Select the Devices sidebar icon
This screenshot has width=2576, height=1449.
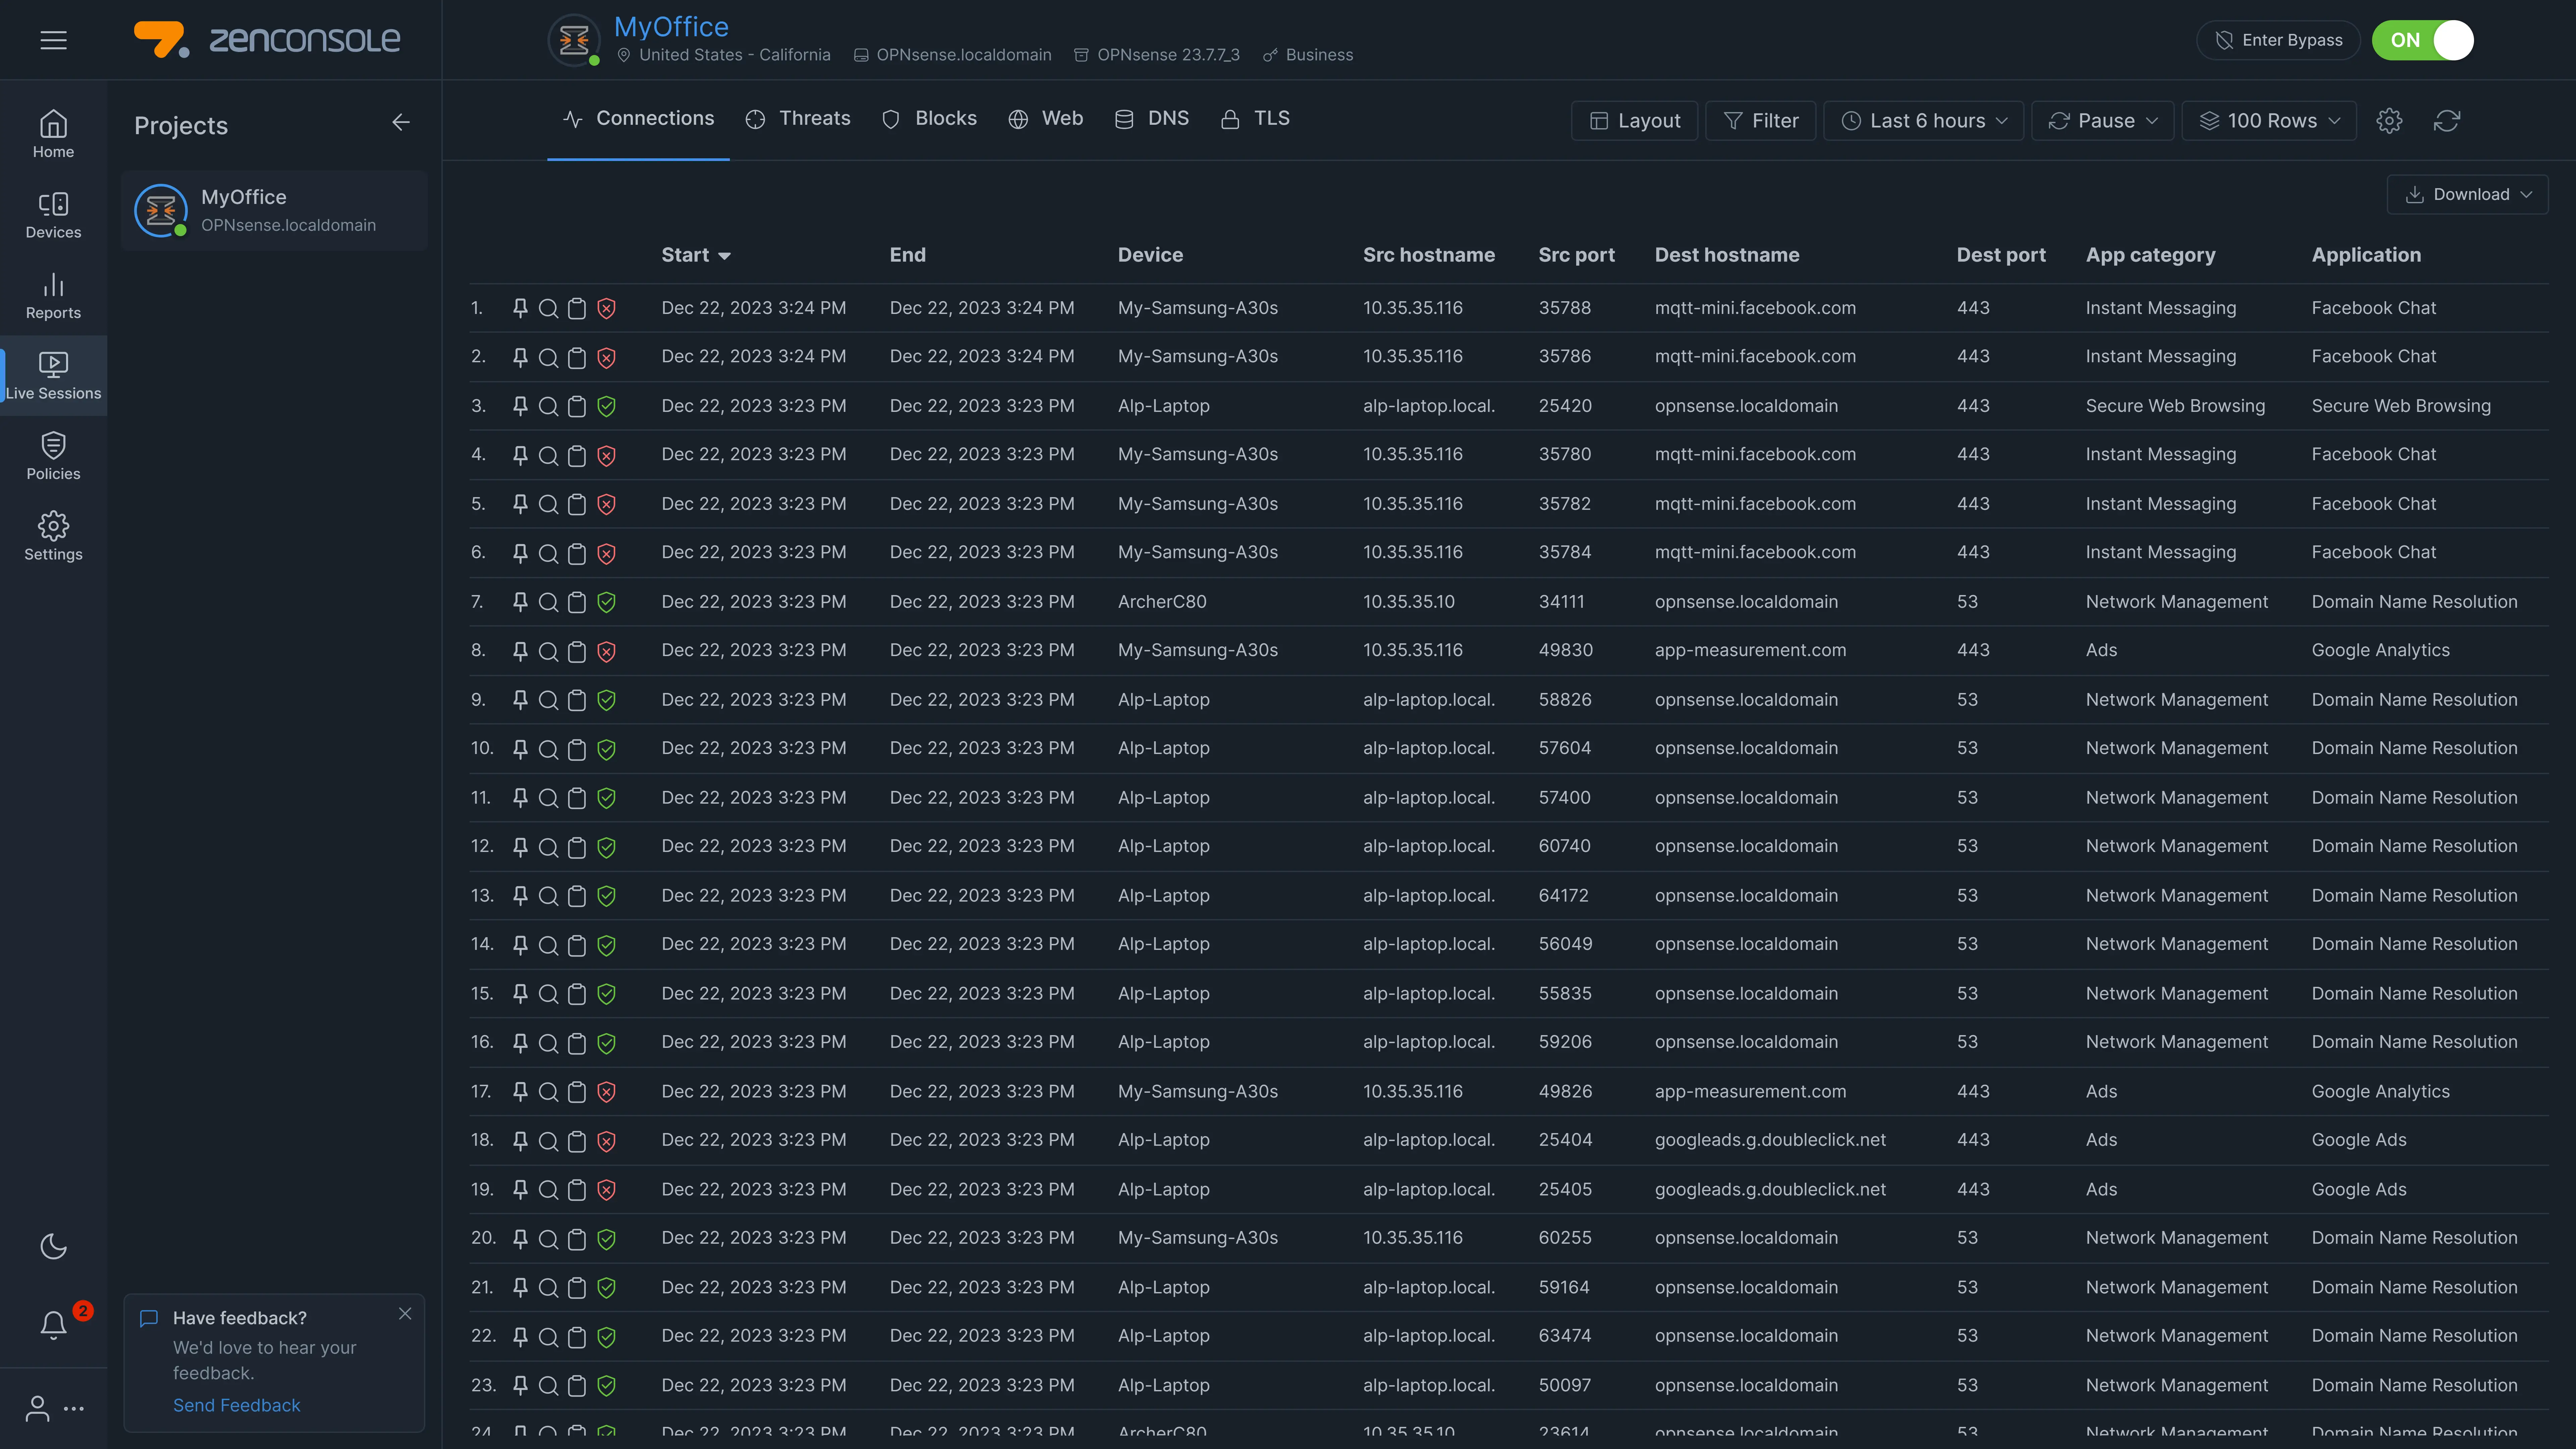(53, 215)
